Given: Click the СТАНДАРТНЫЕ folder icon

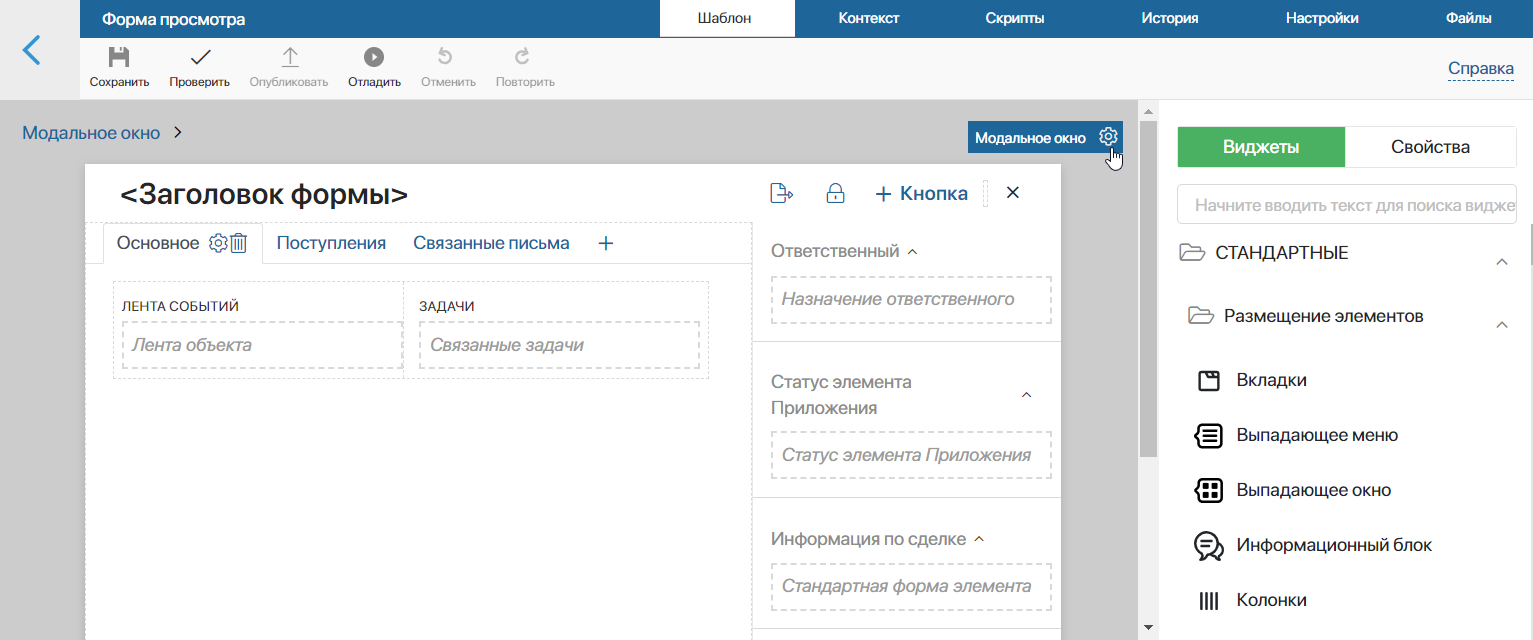Looking at the screenshot, I should (1192, 253).
